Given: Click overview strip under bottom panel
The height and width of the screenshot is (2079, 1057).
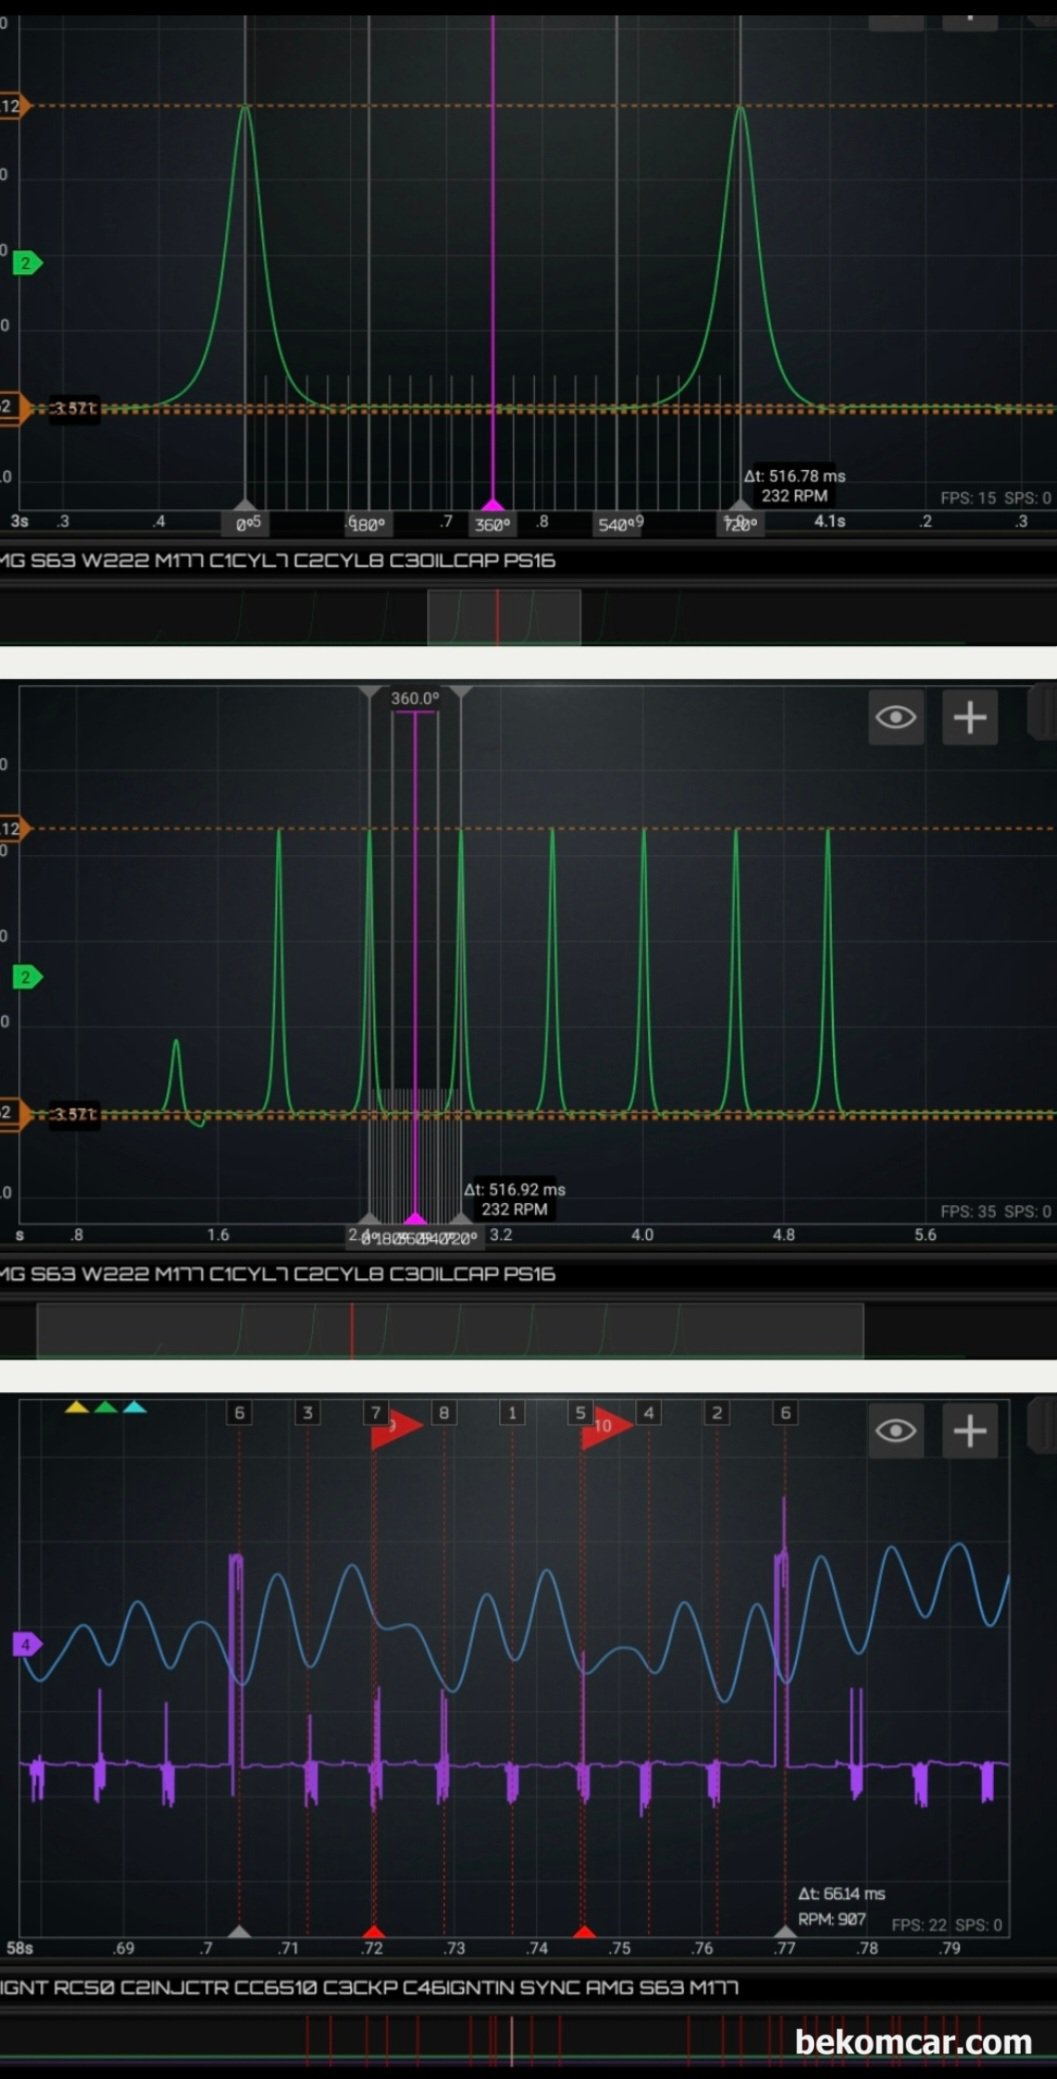Looking at the screenshot, I should 528,2040.
